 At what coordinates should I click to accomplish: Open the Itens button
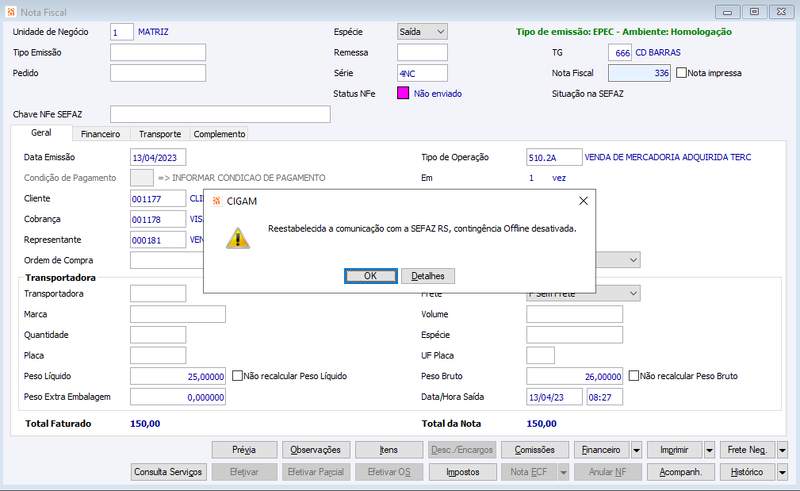(389, 450)
